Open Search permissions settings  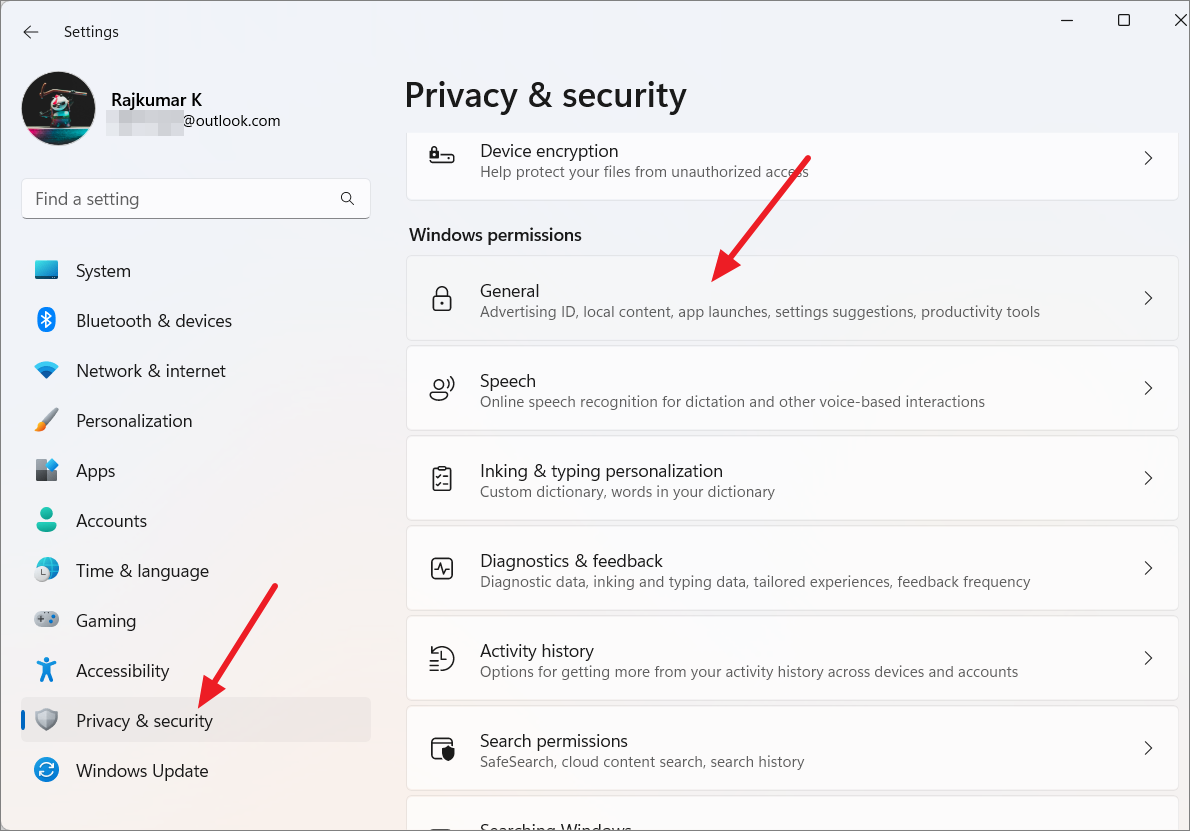point(790,748)
